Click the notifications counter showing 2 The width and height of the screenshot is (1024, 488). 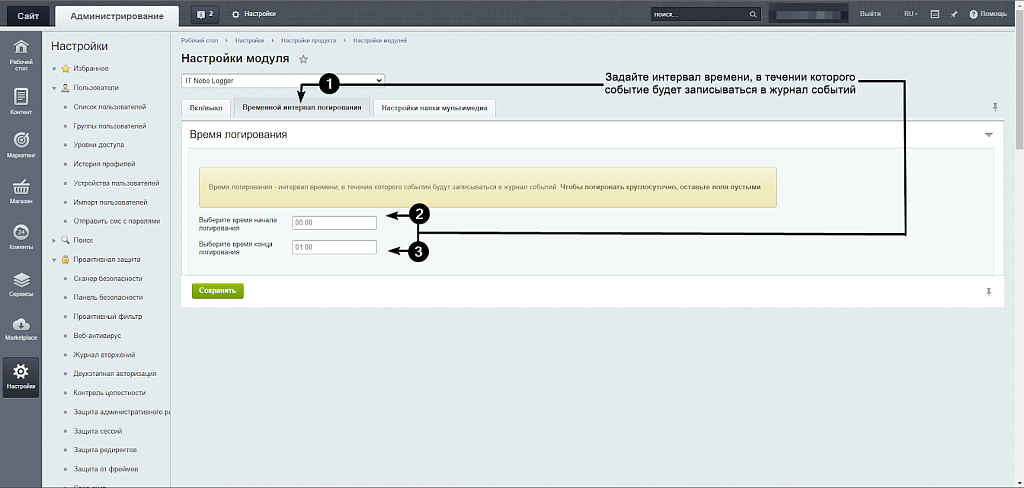click(204, 14)
